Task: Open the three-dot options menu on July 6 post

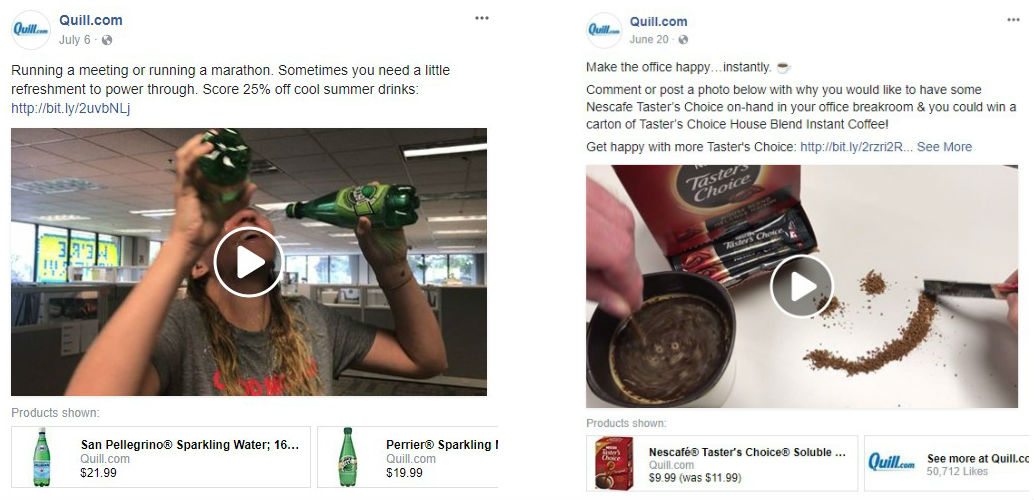Action: 482,18
